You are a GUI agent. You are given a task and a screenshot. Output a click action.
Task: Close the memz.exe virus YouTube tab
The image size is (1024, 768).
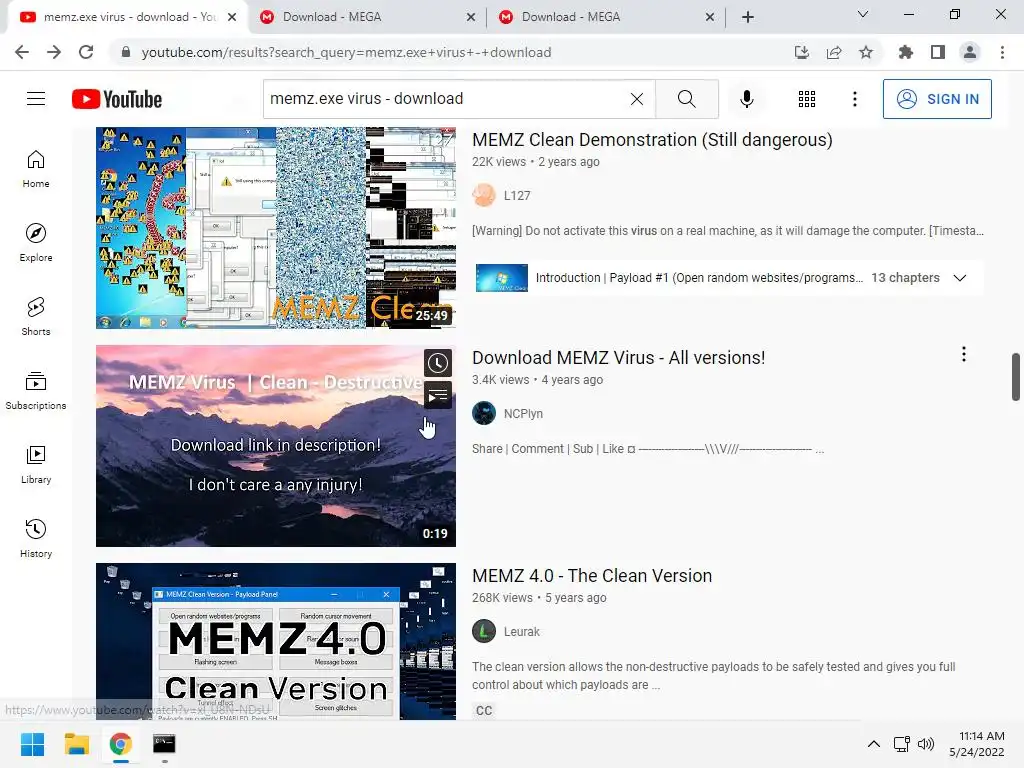[232, 17]
